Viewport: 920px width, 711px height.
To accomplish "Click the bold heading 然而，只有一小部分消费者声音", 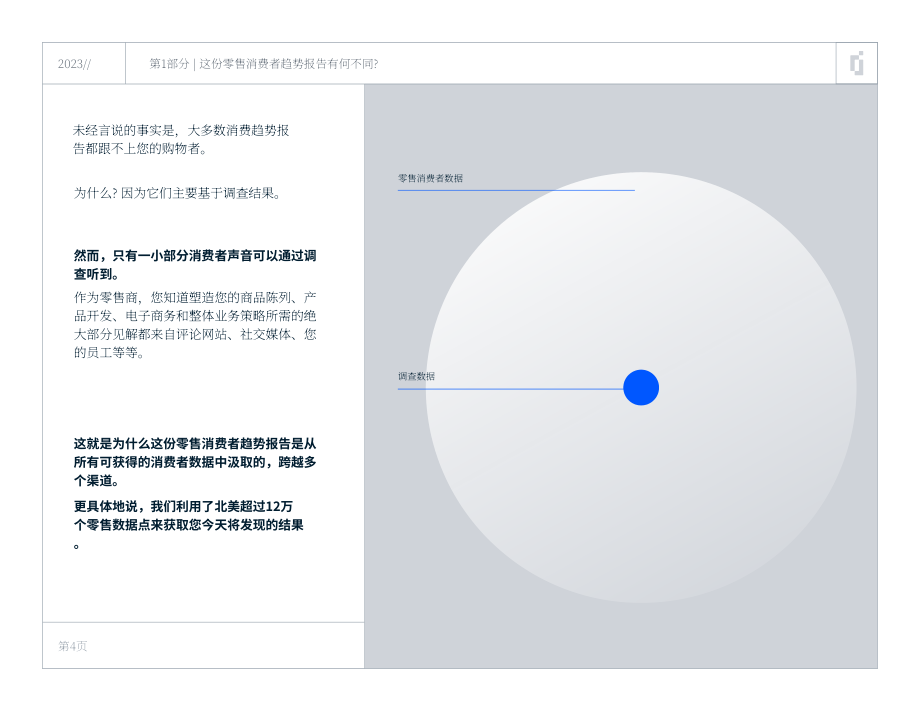I will coord(195,265).
